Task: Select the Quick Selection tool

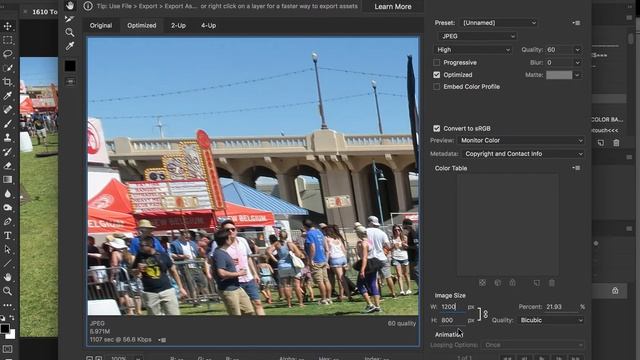Action: coord(7,68)
